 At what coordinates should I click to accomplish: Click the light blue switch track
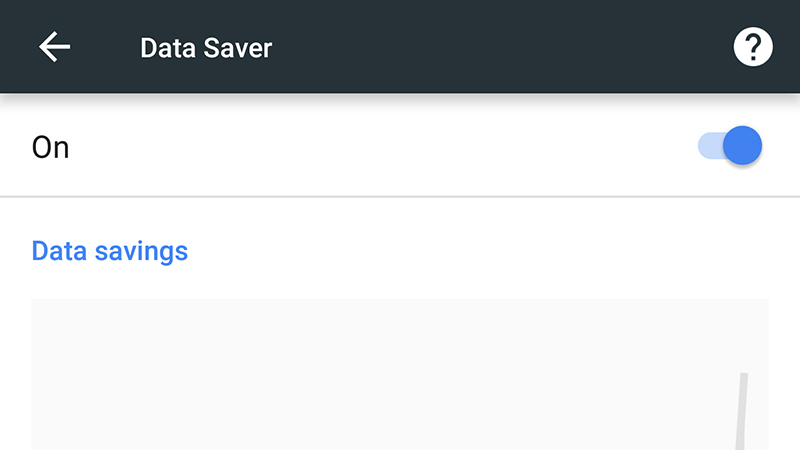(711, 146)
